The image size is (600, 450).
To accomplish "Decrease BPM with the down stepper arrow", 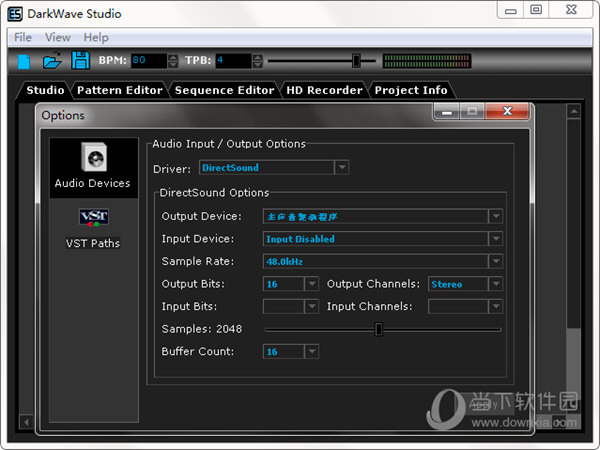I will 173,65.
